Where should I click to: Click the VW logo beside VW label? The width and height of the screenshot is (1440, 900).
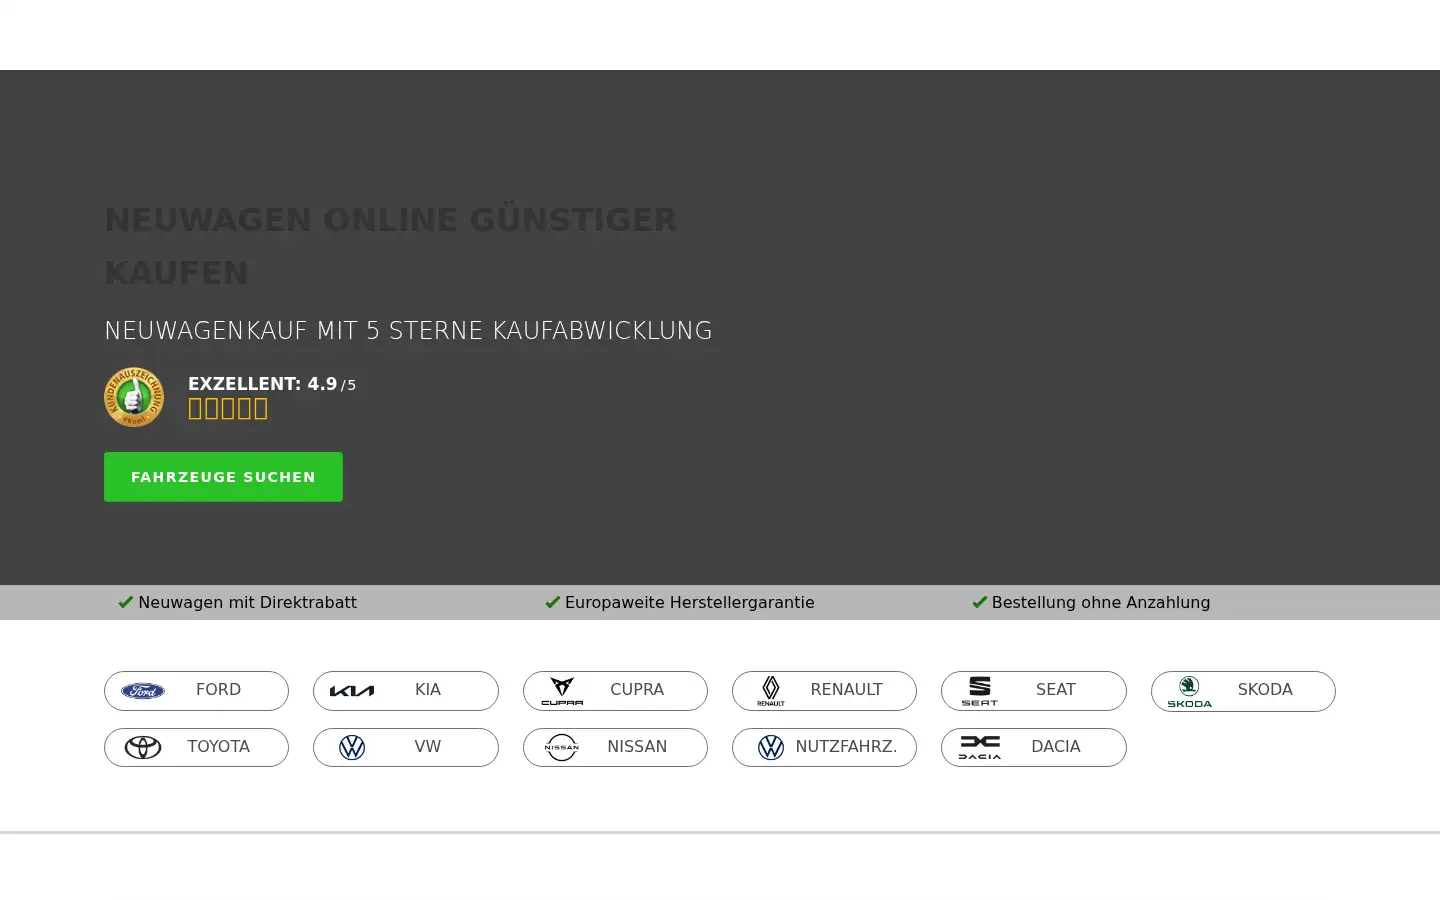pyautogui.click(x=352, y=747)
